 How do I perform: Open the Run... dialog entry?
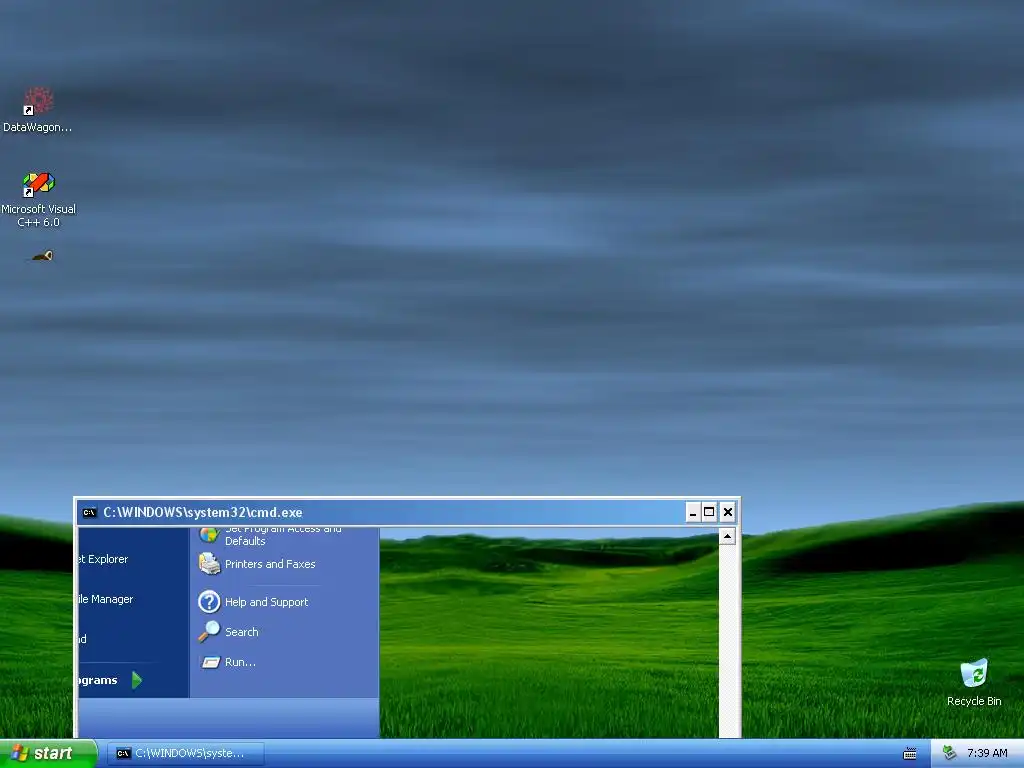[228, 662]
